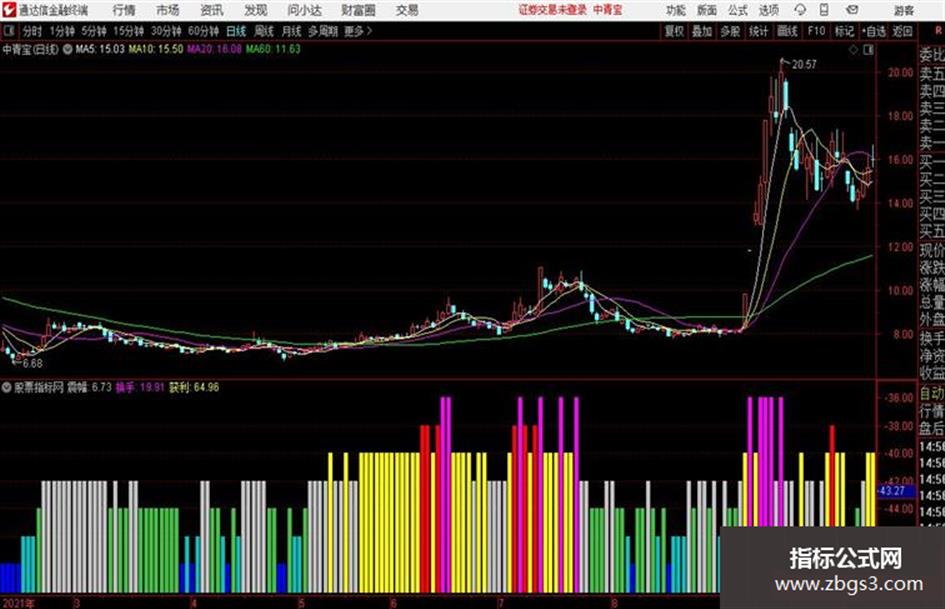Click the red R icon at top right

(938, 31)
